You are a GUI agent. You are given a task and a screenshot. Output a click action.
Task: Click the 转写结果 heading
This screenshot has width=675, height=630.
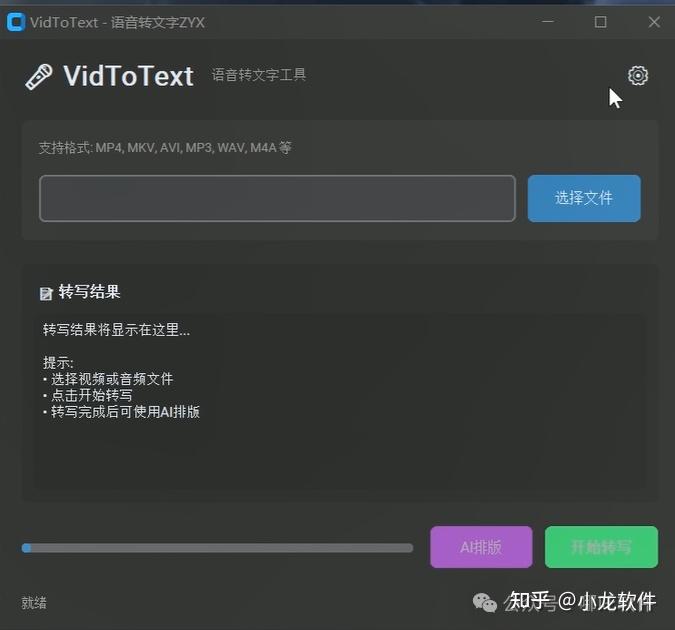pyautogui.click(x=89, y=292)
